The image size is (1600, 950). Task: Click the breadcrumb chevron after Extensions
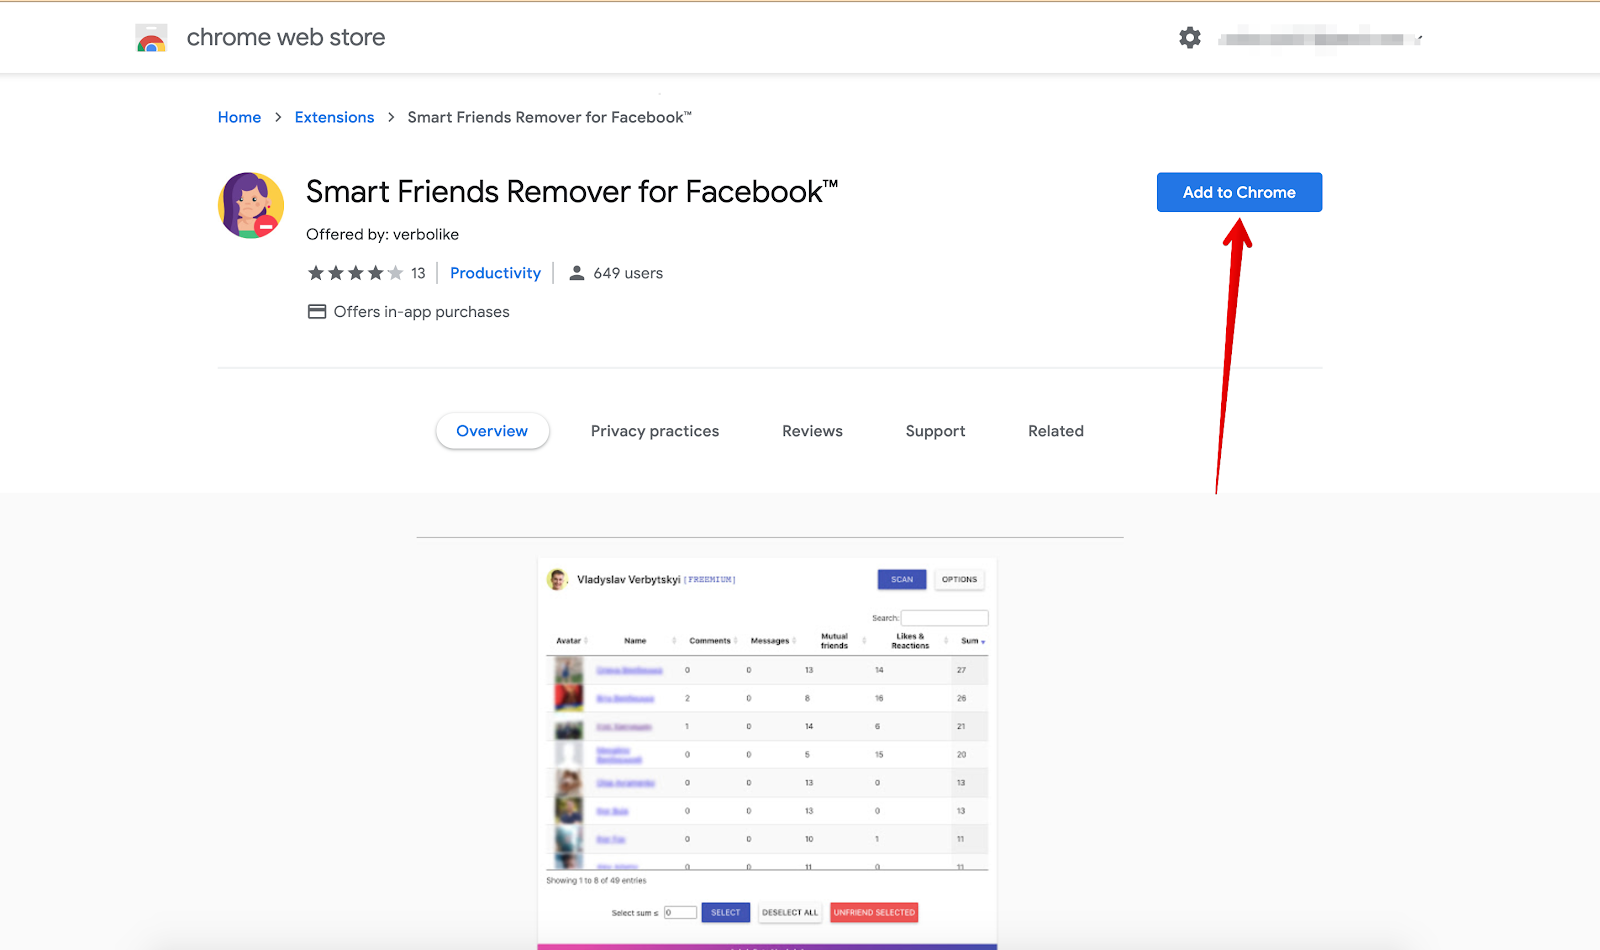[x=390, y=117]
